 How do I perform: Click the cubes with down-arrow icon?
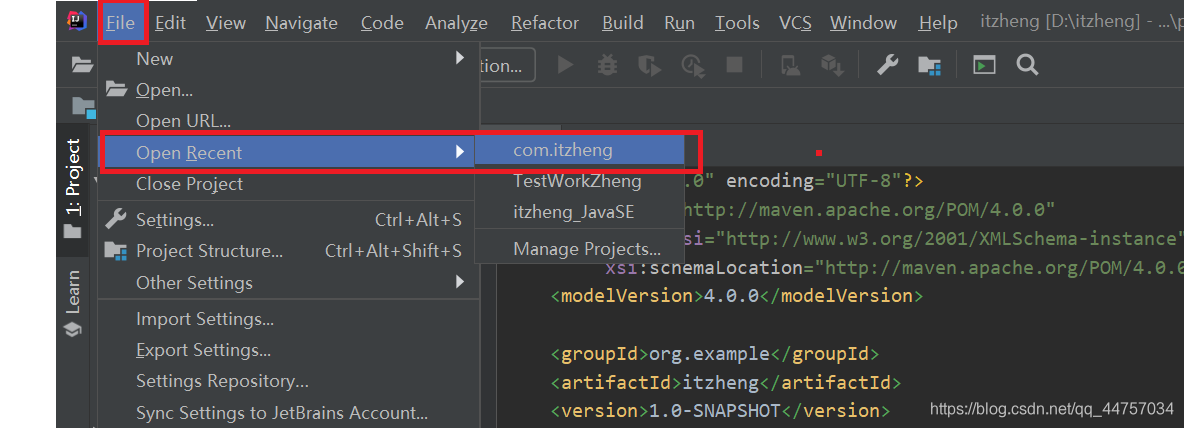pyautogui.click(x=832, y=66)
